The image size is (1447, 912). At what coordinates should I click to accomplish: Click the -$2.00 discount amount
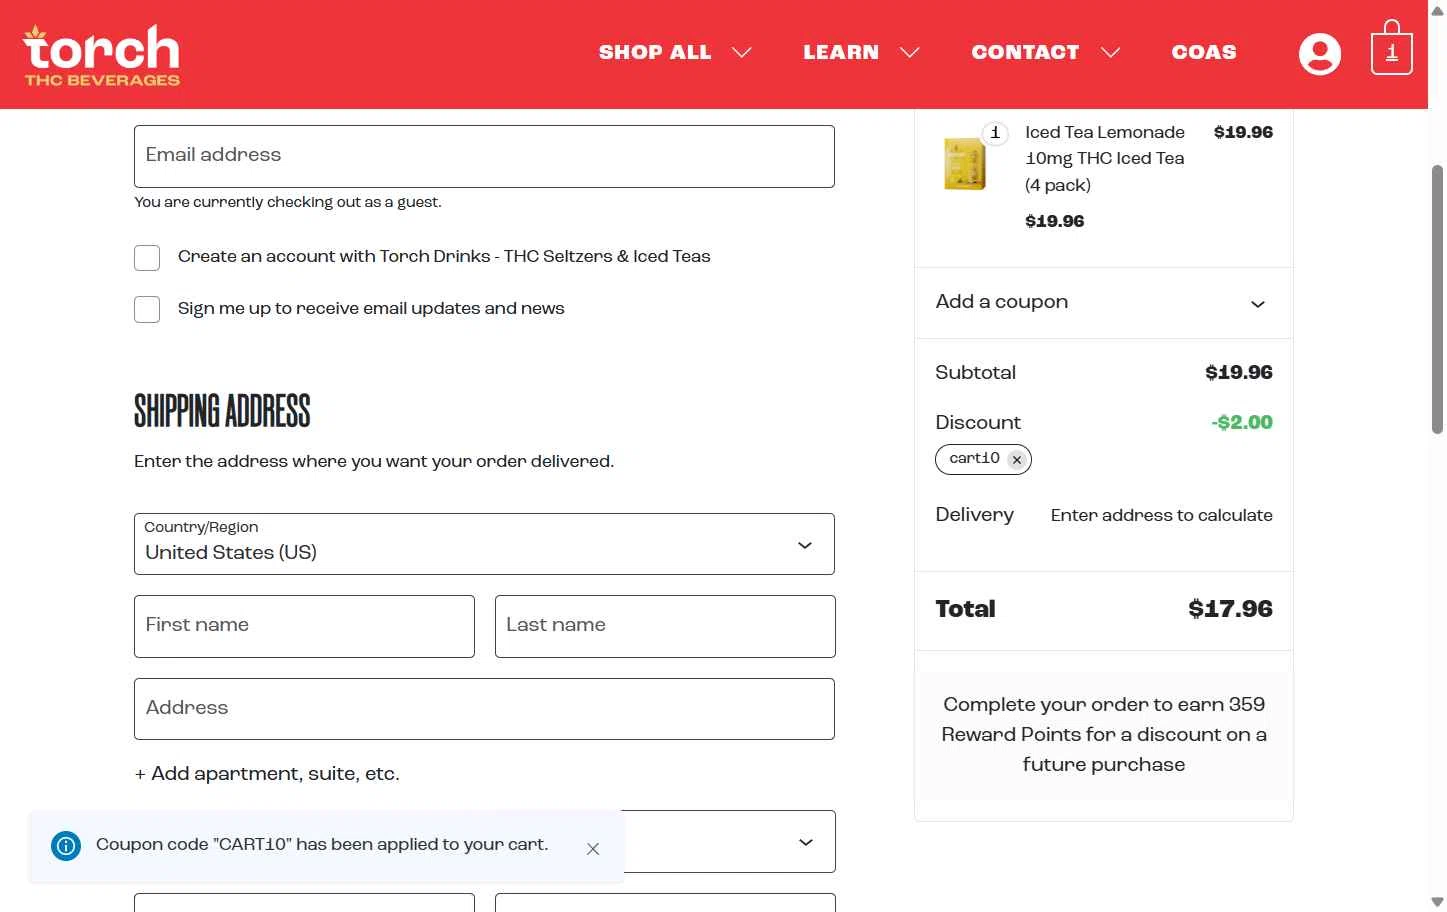coord(1242,423)
